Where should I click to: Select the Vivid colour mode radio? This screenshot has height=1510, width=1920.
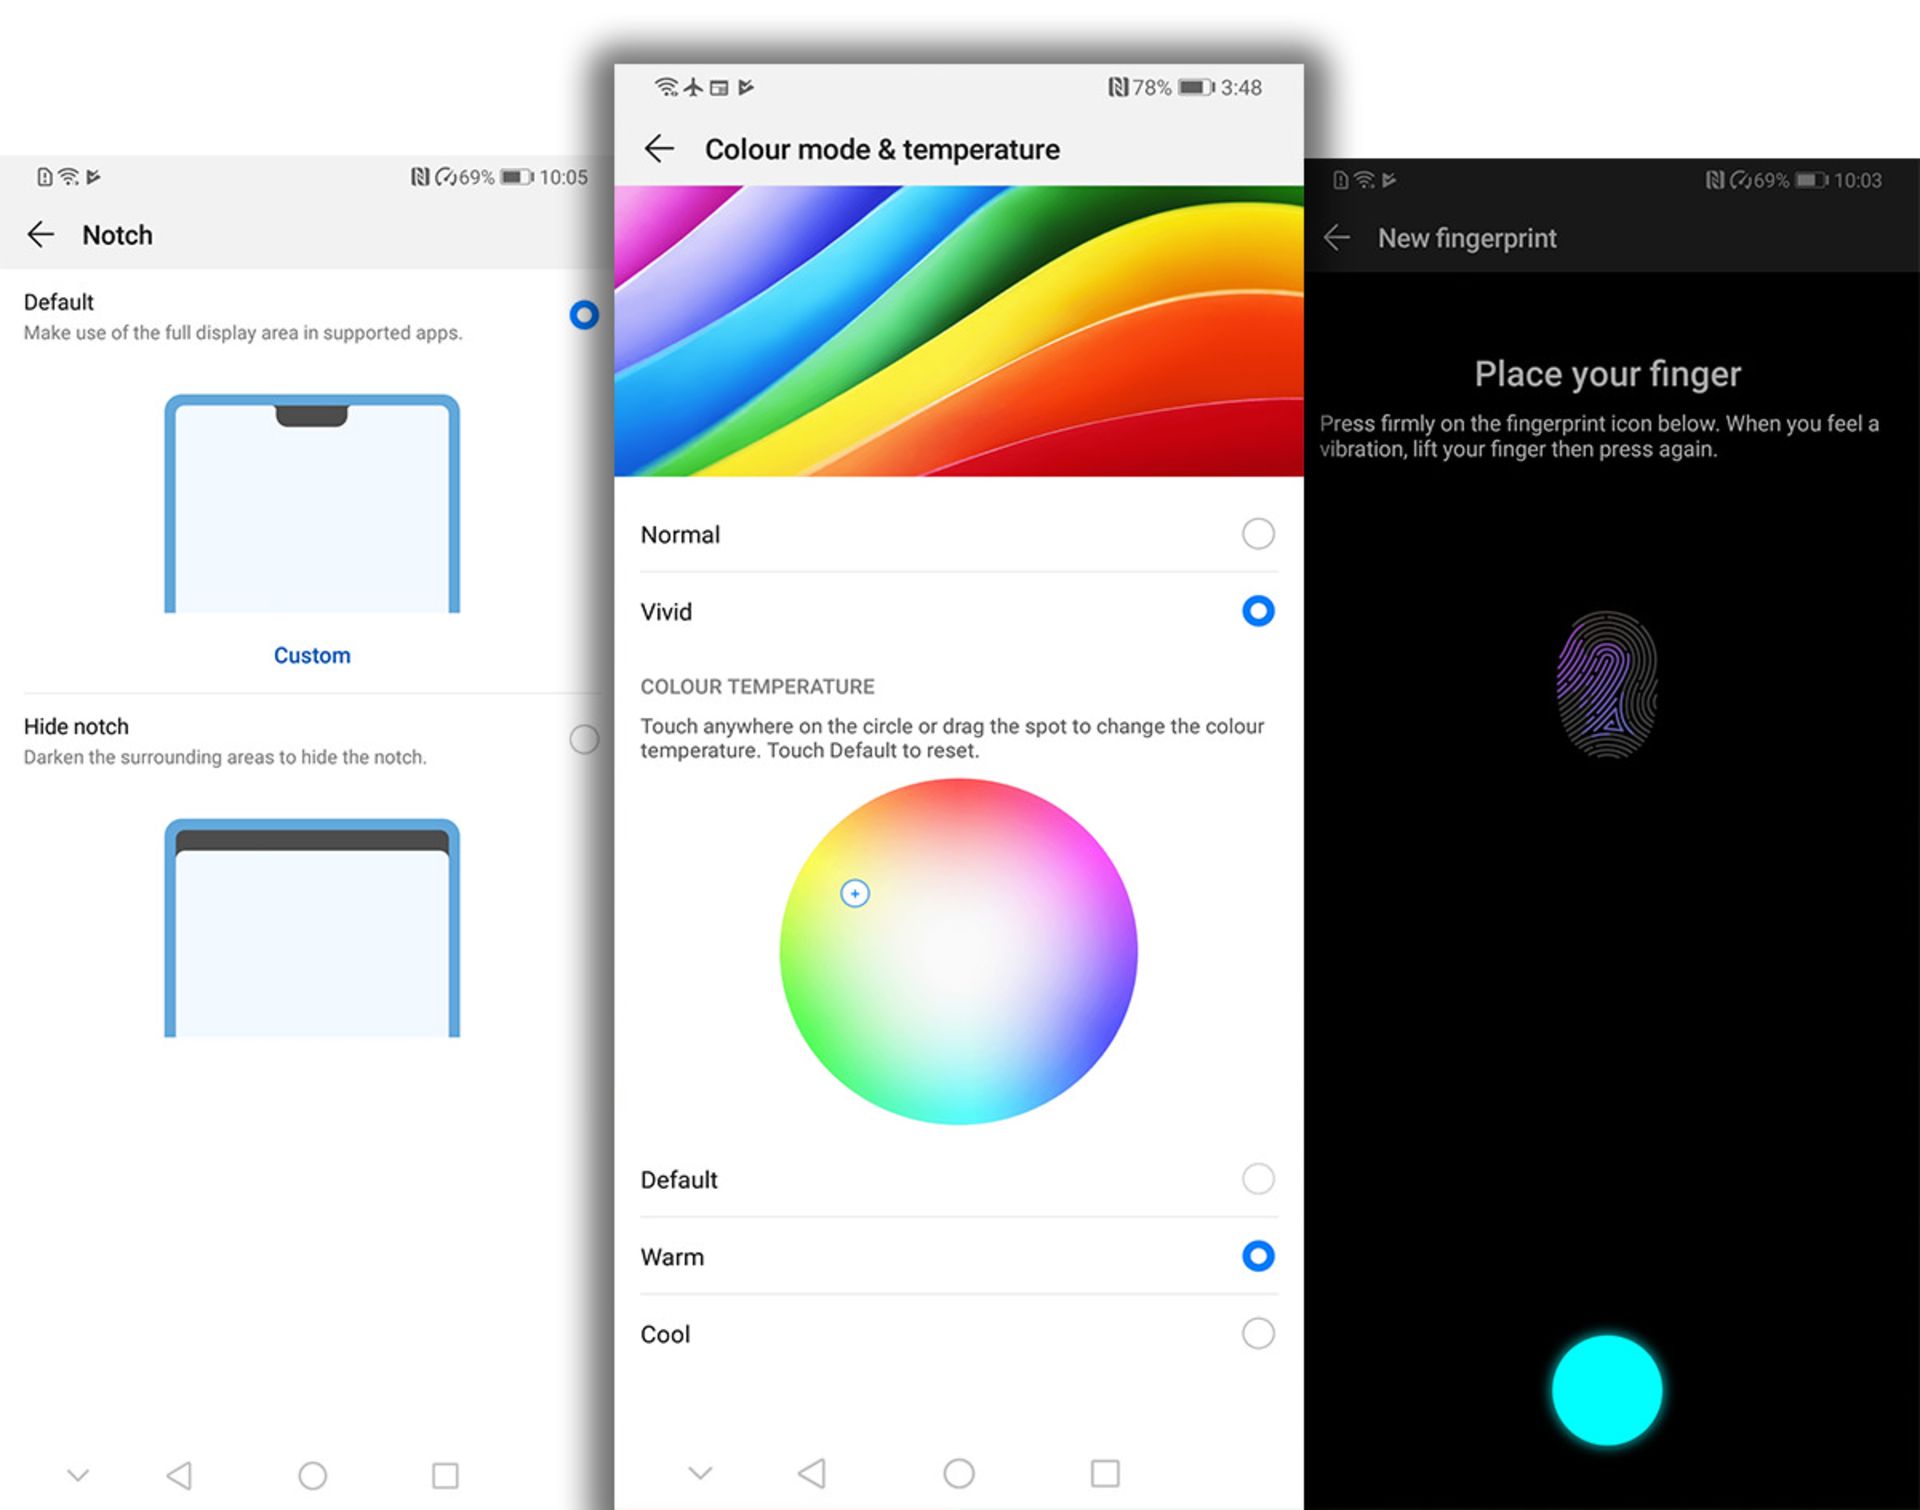click(x=1257, y=611)
